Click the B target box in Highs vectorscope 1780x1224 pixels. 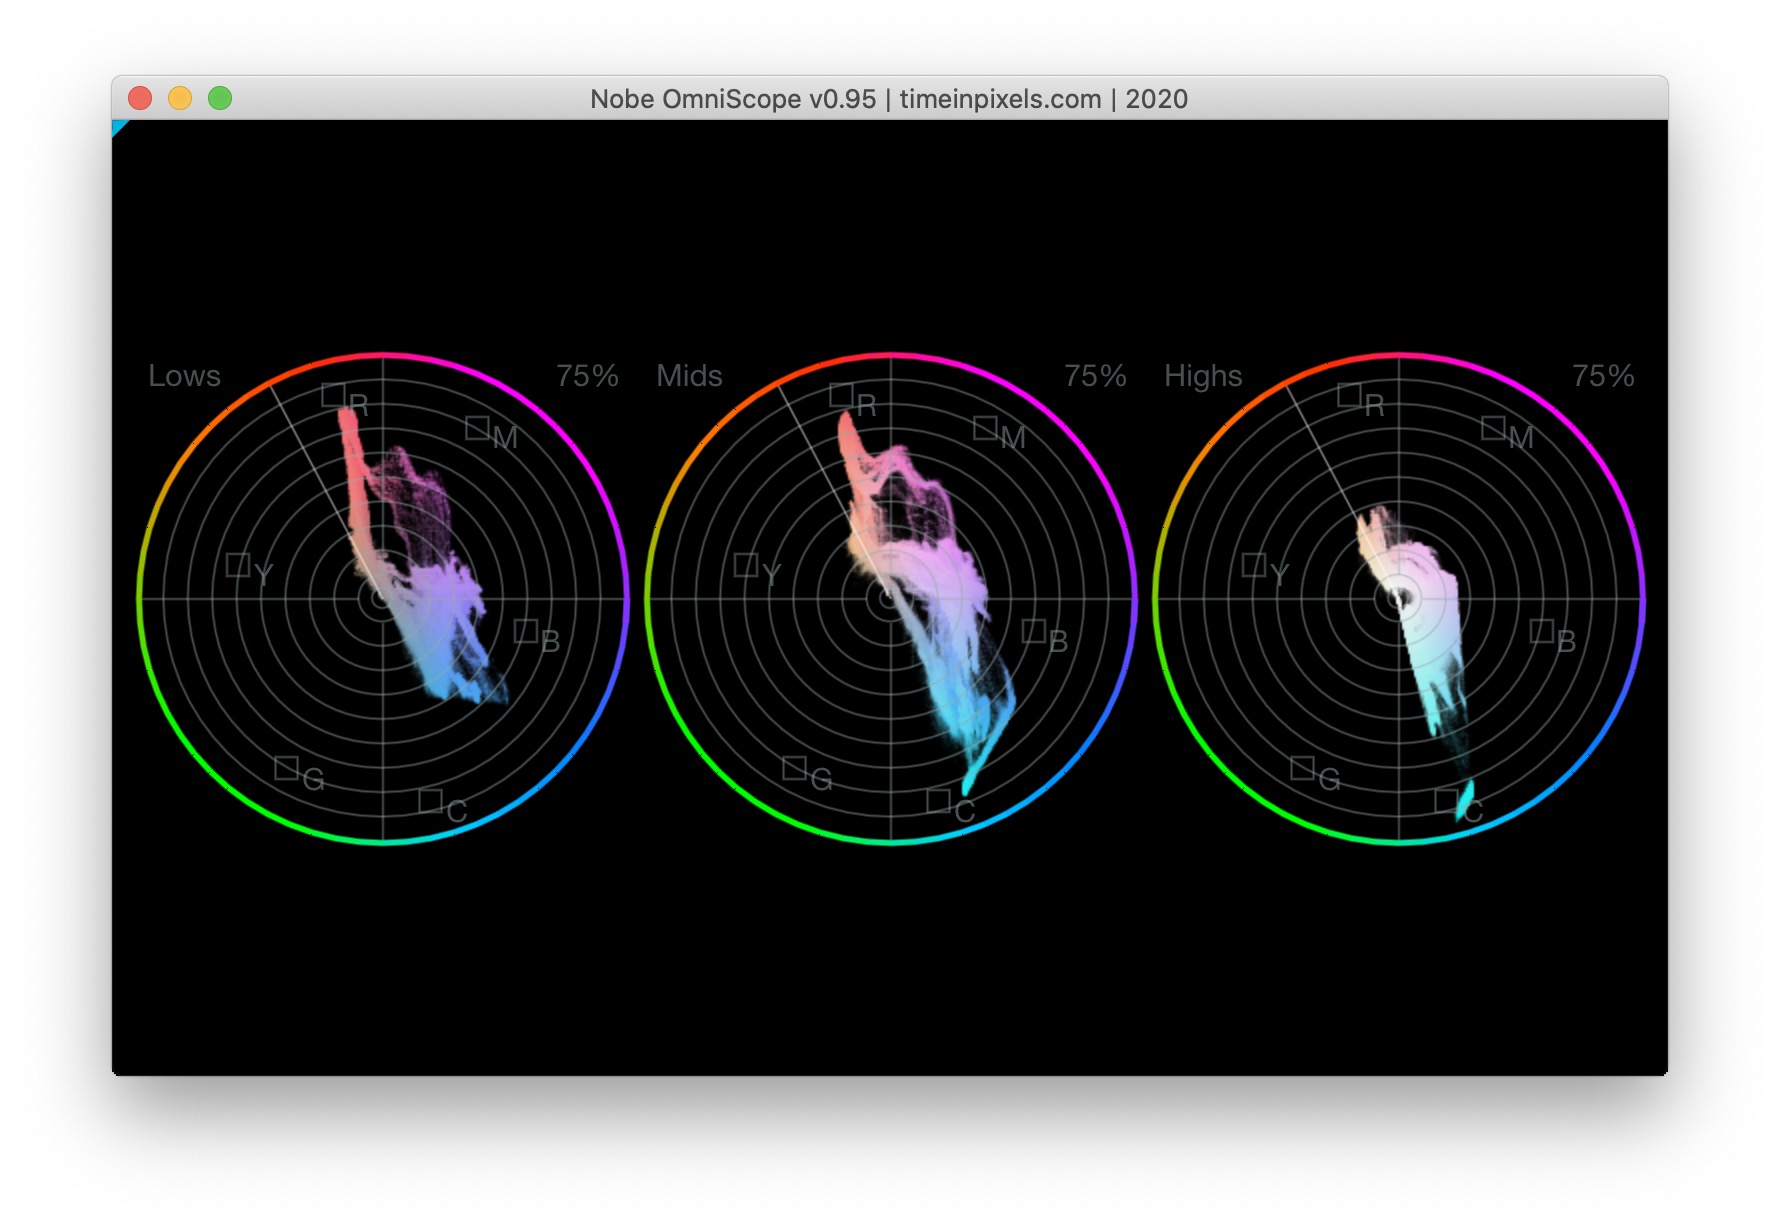(1542, 631)
